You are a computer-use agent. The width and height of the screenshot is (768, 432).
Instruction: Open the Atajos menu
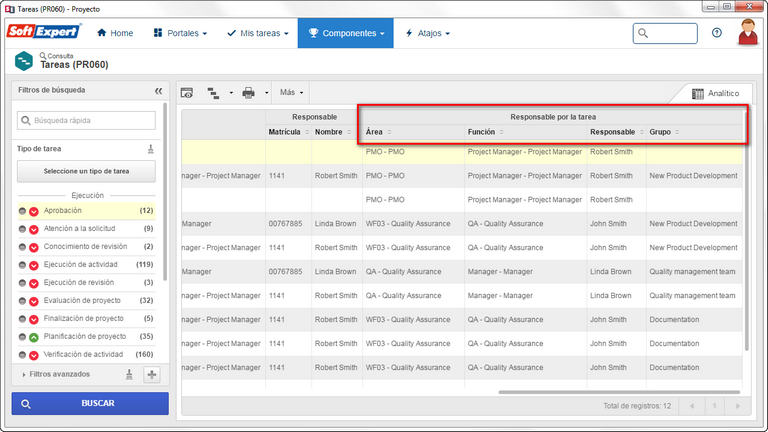click(x=428, y=33)
